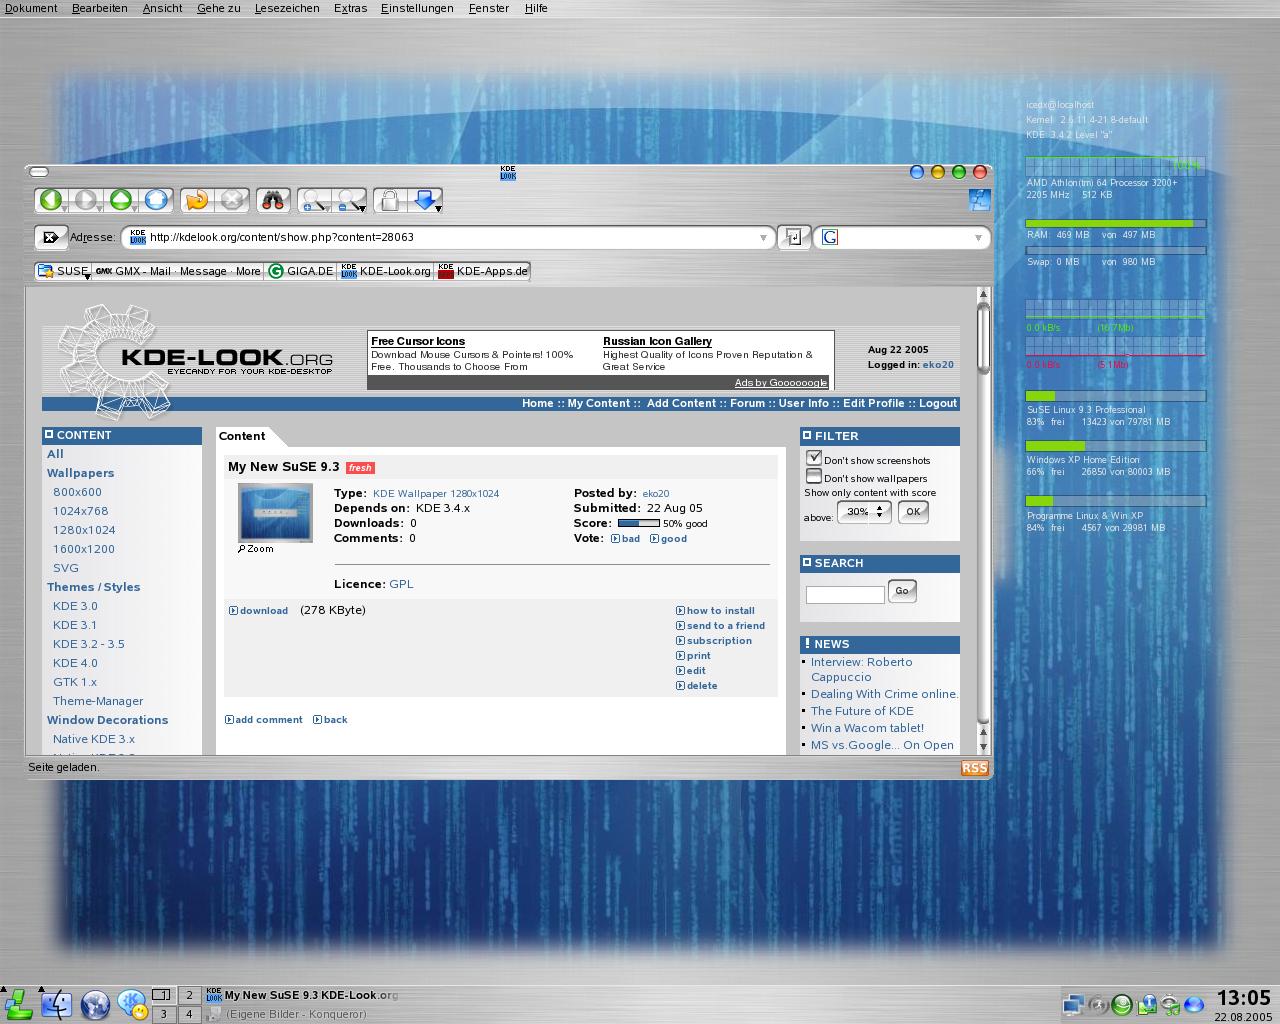Screen dimensions: 1280x1024
Task: Launch the globe web browser panel icon
Action: pos(95,1003)
